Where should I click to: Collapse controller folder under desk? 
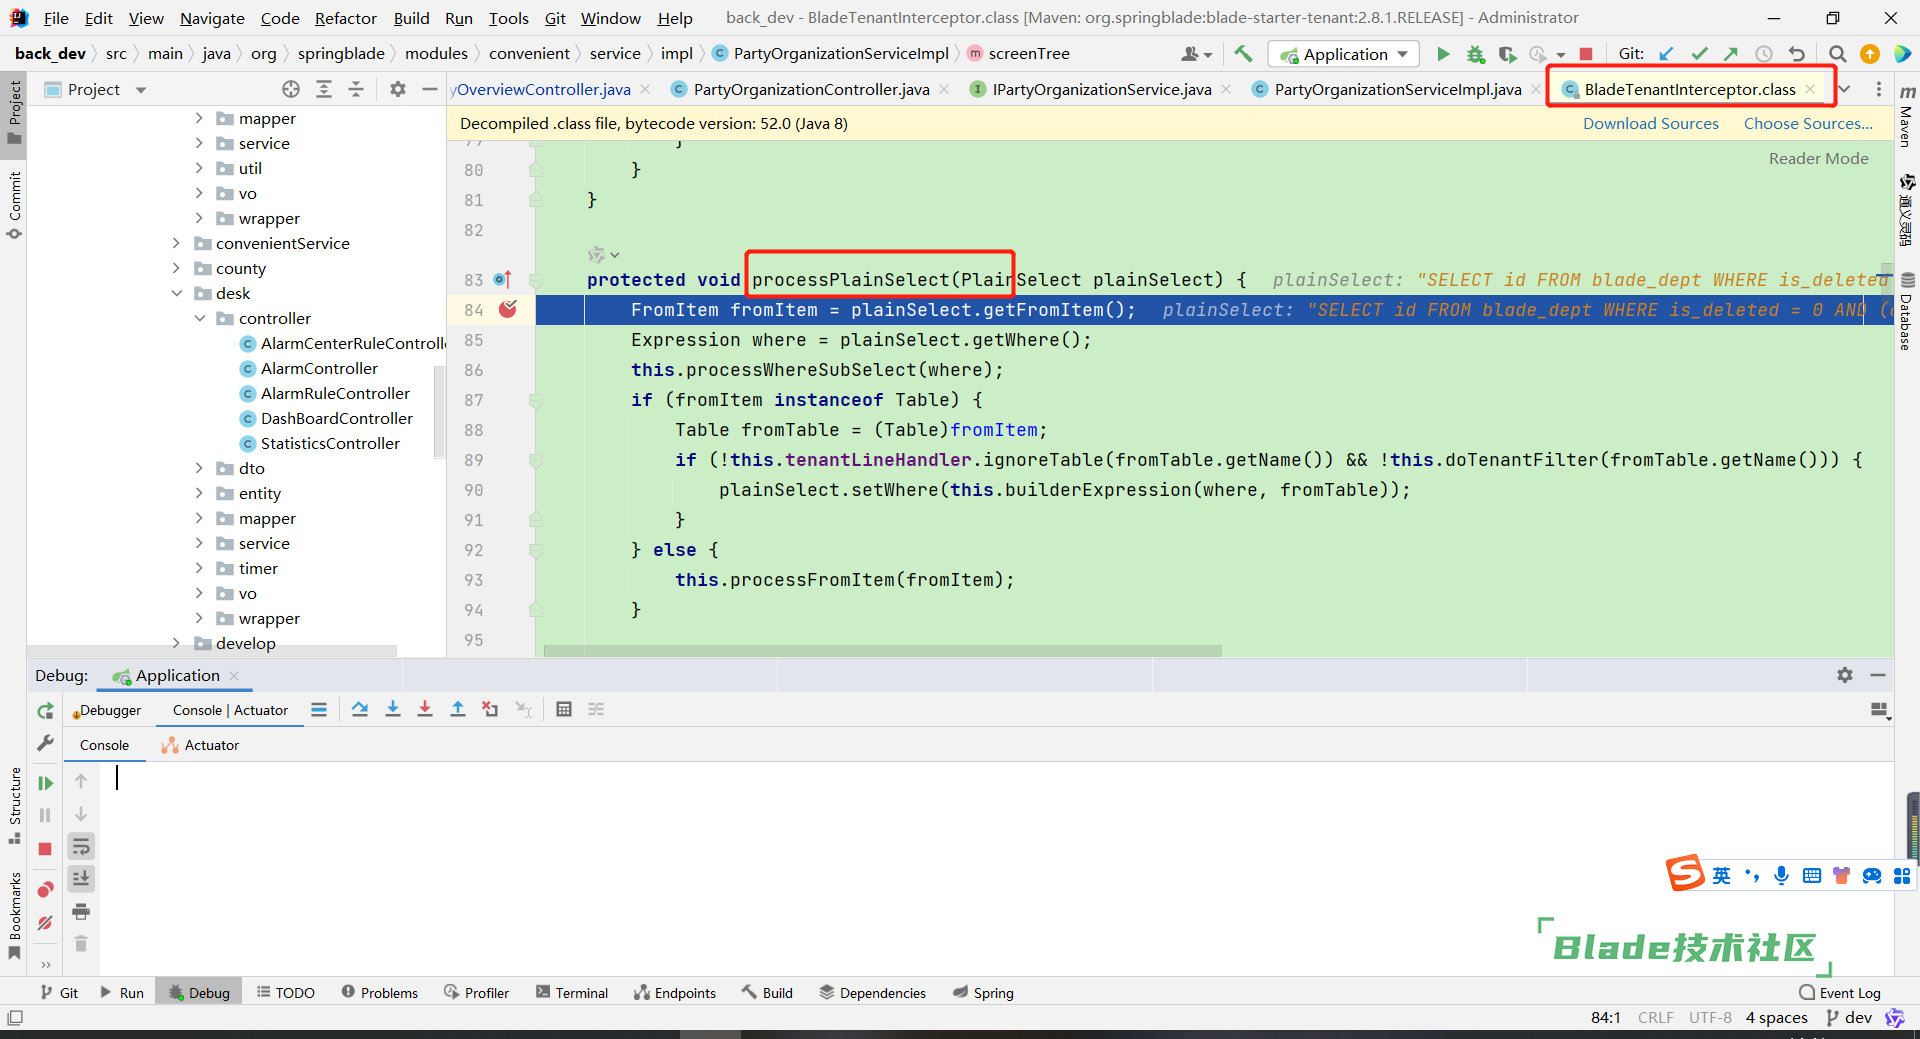199,318
